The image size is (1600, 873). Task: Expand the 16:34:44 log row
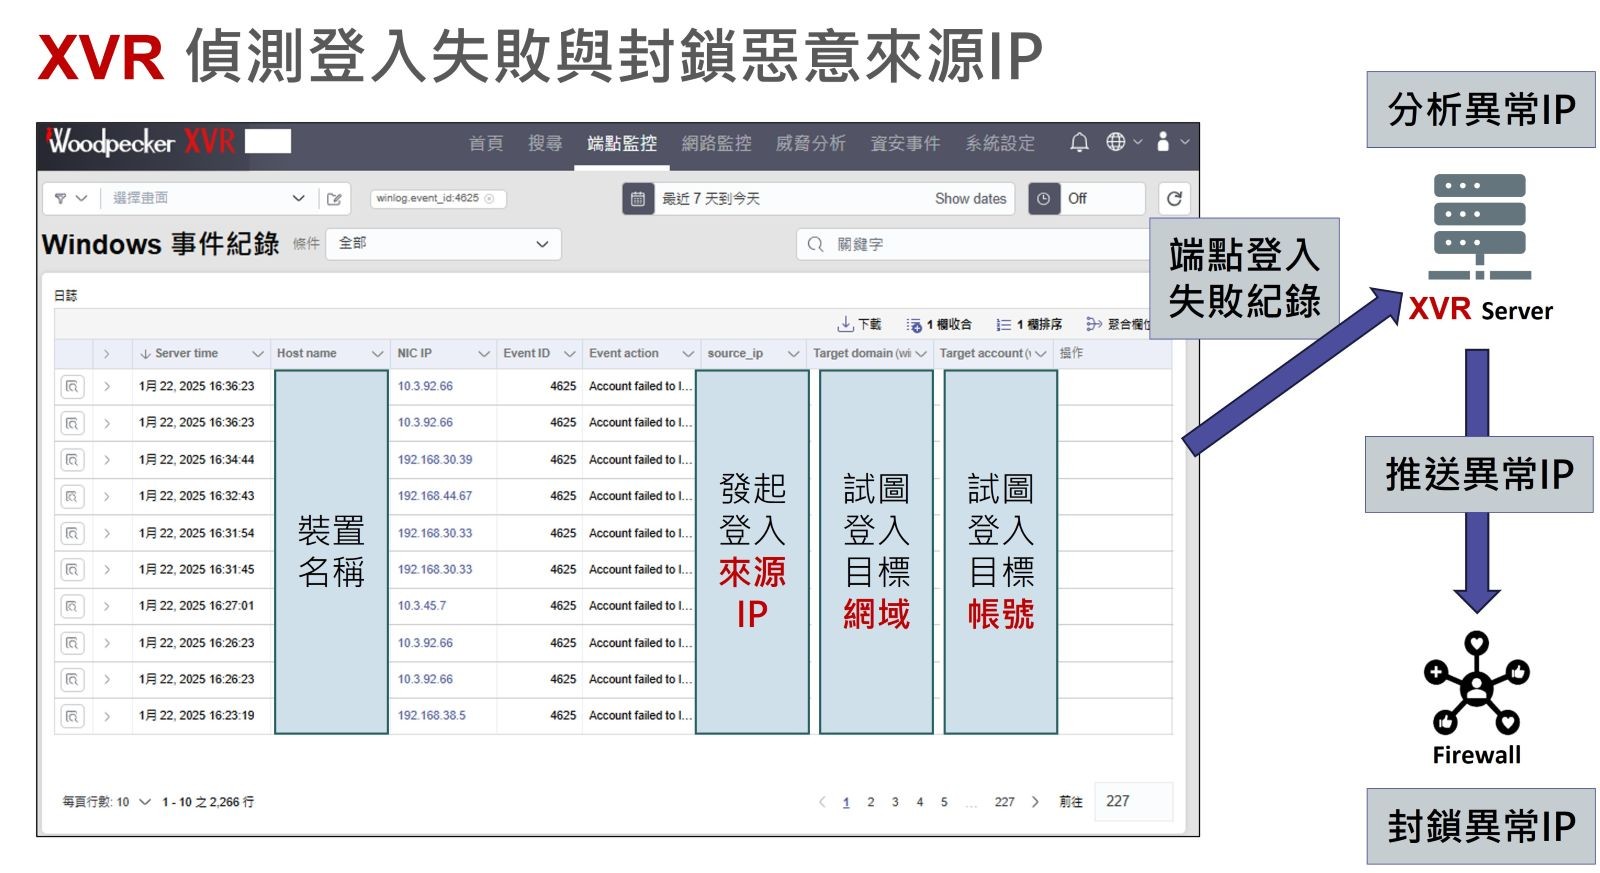pos(107,460)
